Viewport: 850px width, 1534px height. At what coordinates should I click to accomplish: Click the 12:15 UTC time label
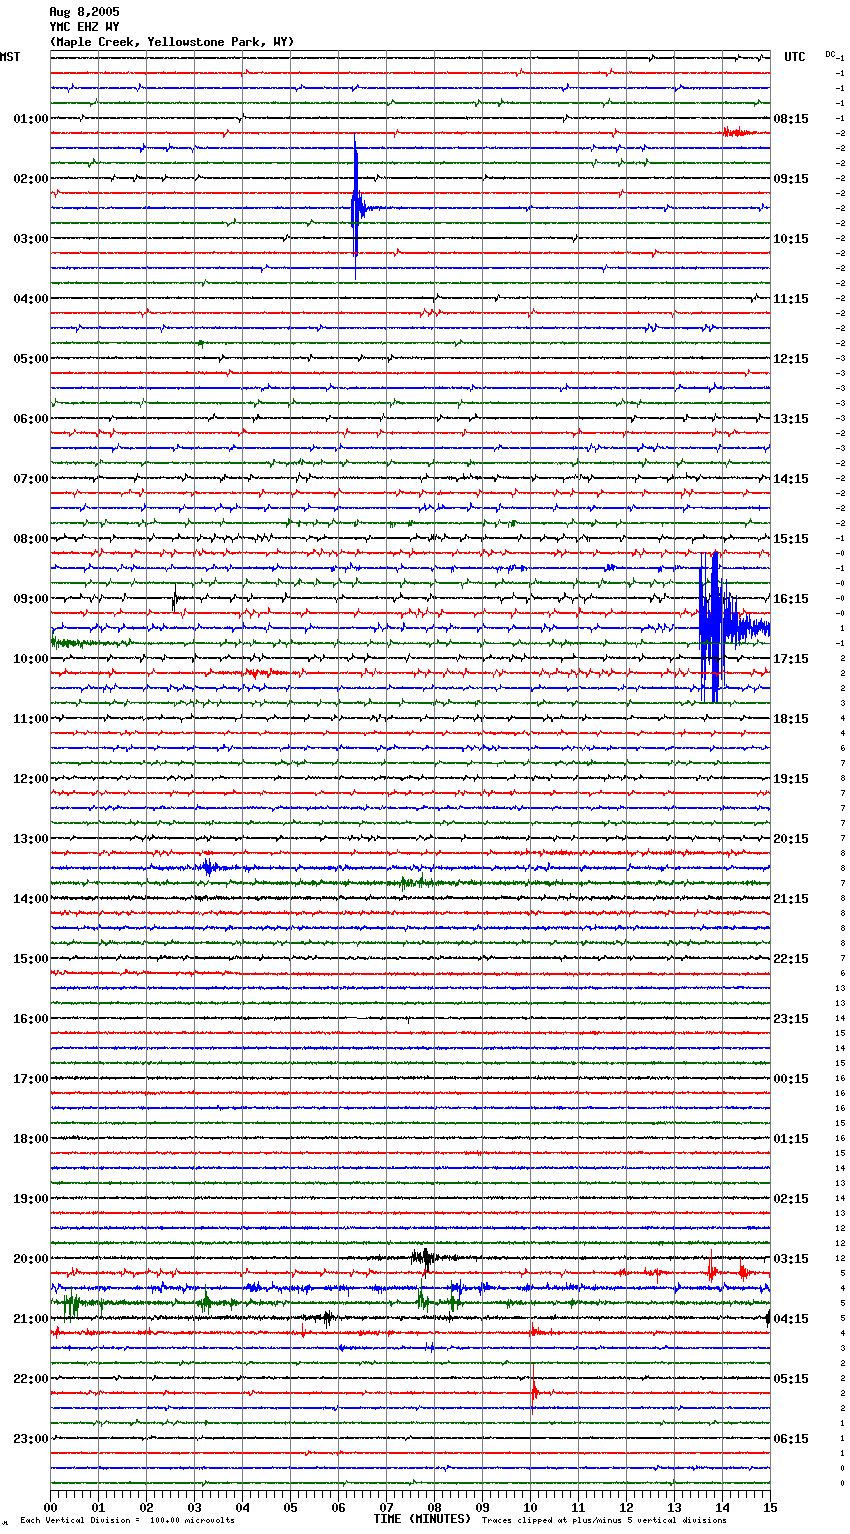click(x=791, y=359)
